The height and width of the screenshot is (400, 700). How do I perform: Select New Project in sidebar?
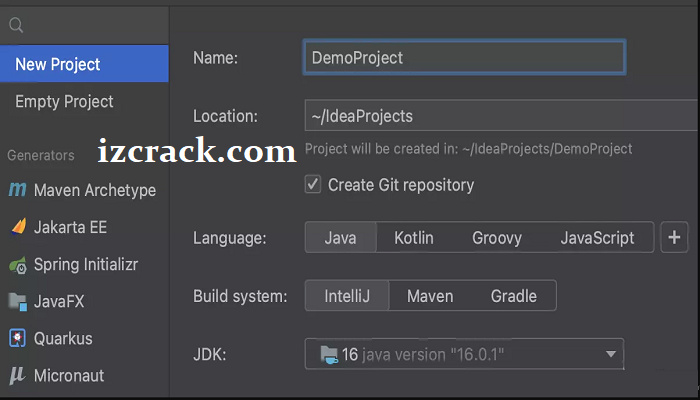pyautogui.click(x=84, y=64)
